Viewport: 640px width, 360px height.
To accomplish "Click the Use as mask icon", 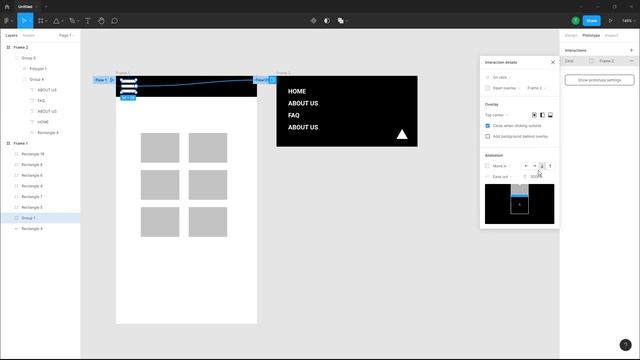I will click(x=327, y=20).
